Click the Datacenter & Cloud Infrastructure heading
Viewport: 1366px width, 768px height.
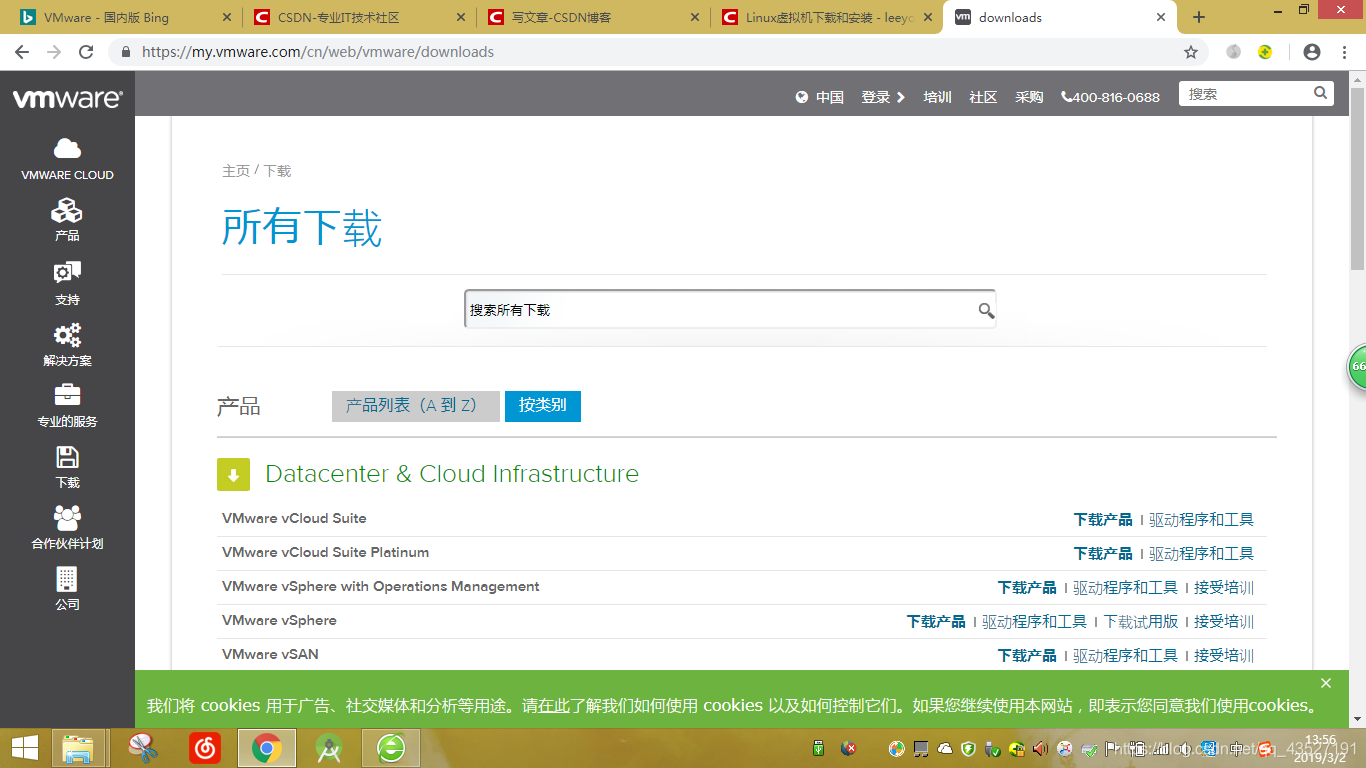coord(452,474)
